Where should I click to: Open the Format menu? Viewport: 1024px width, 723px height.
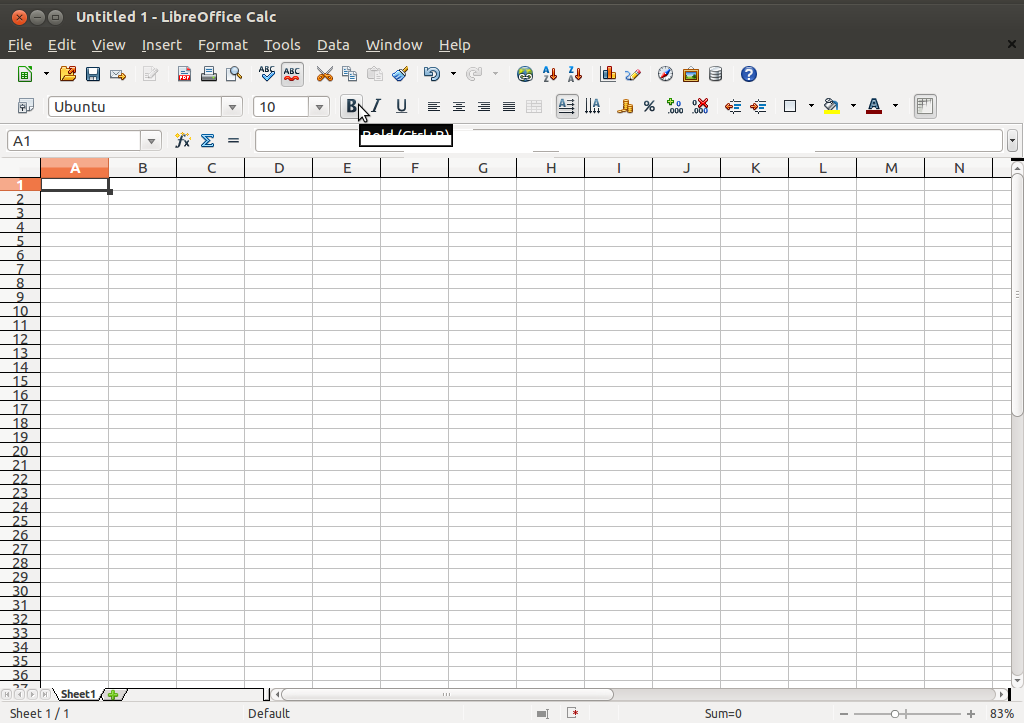(x=222, y=45)
